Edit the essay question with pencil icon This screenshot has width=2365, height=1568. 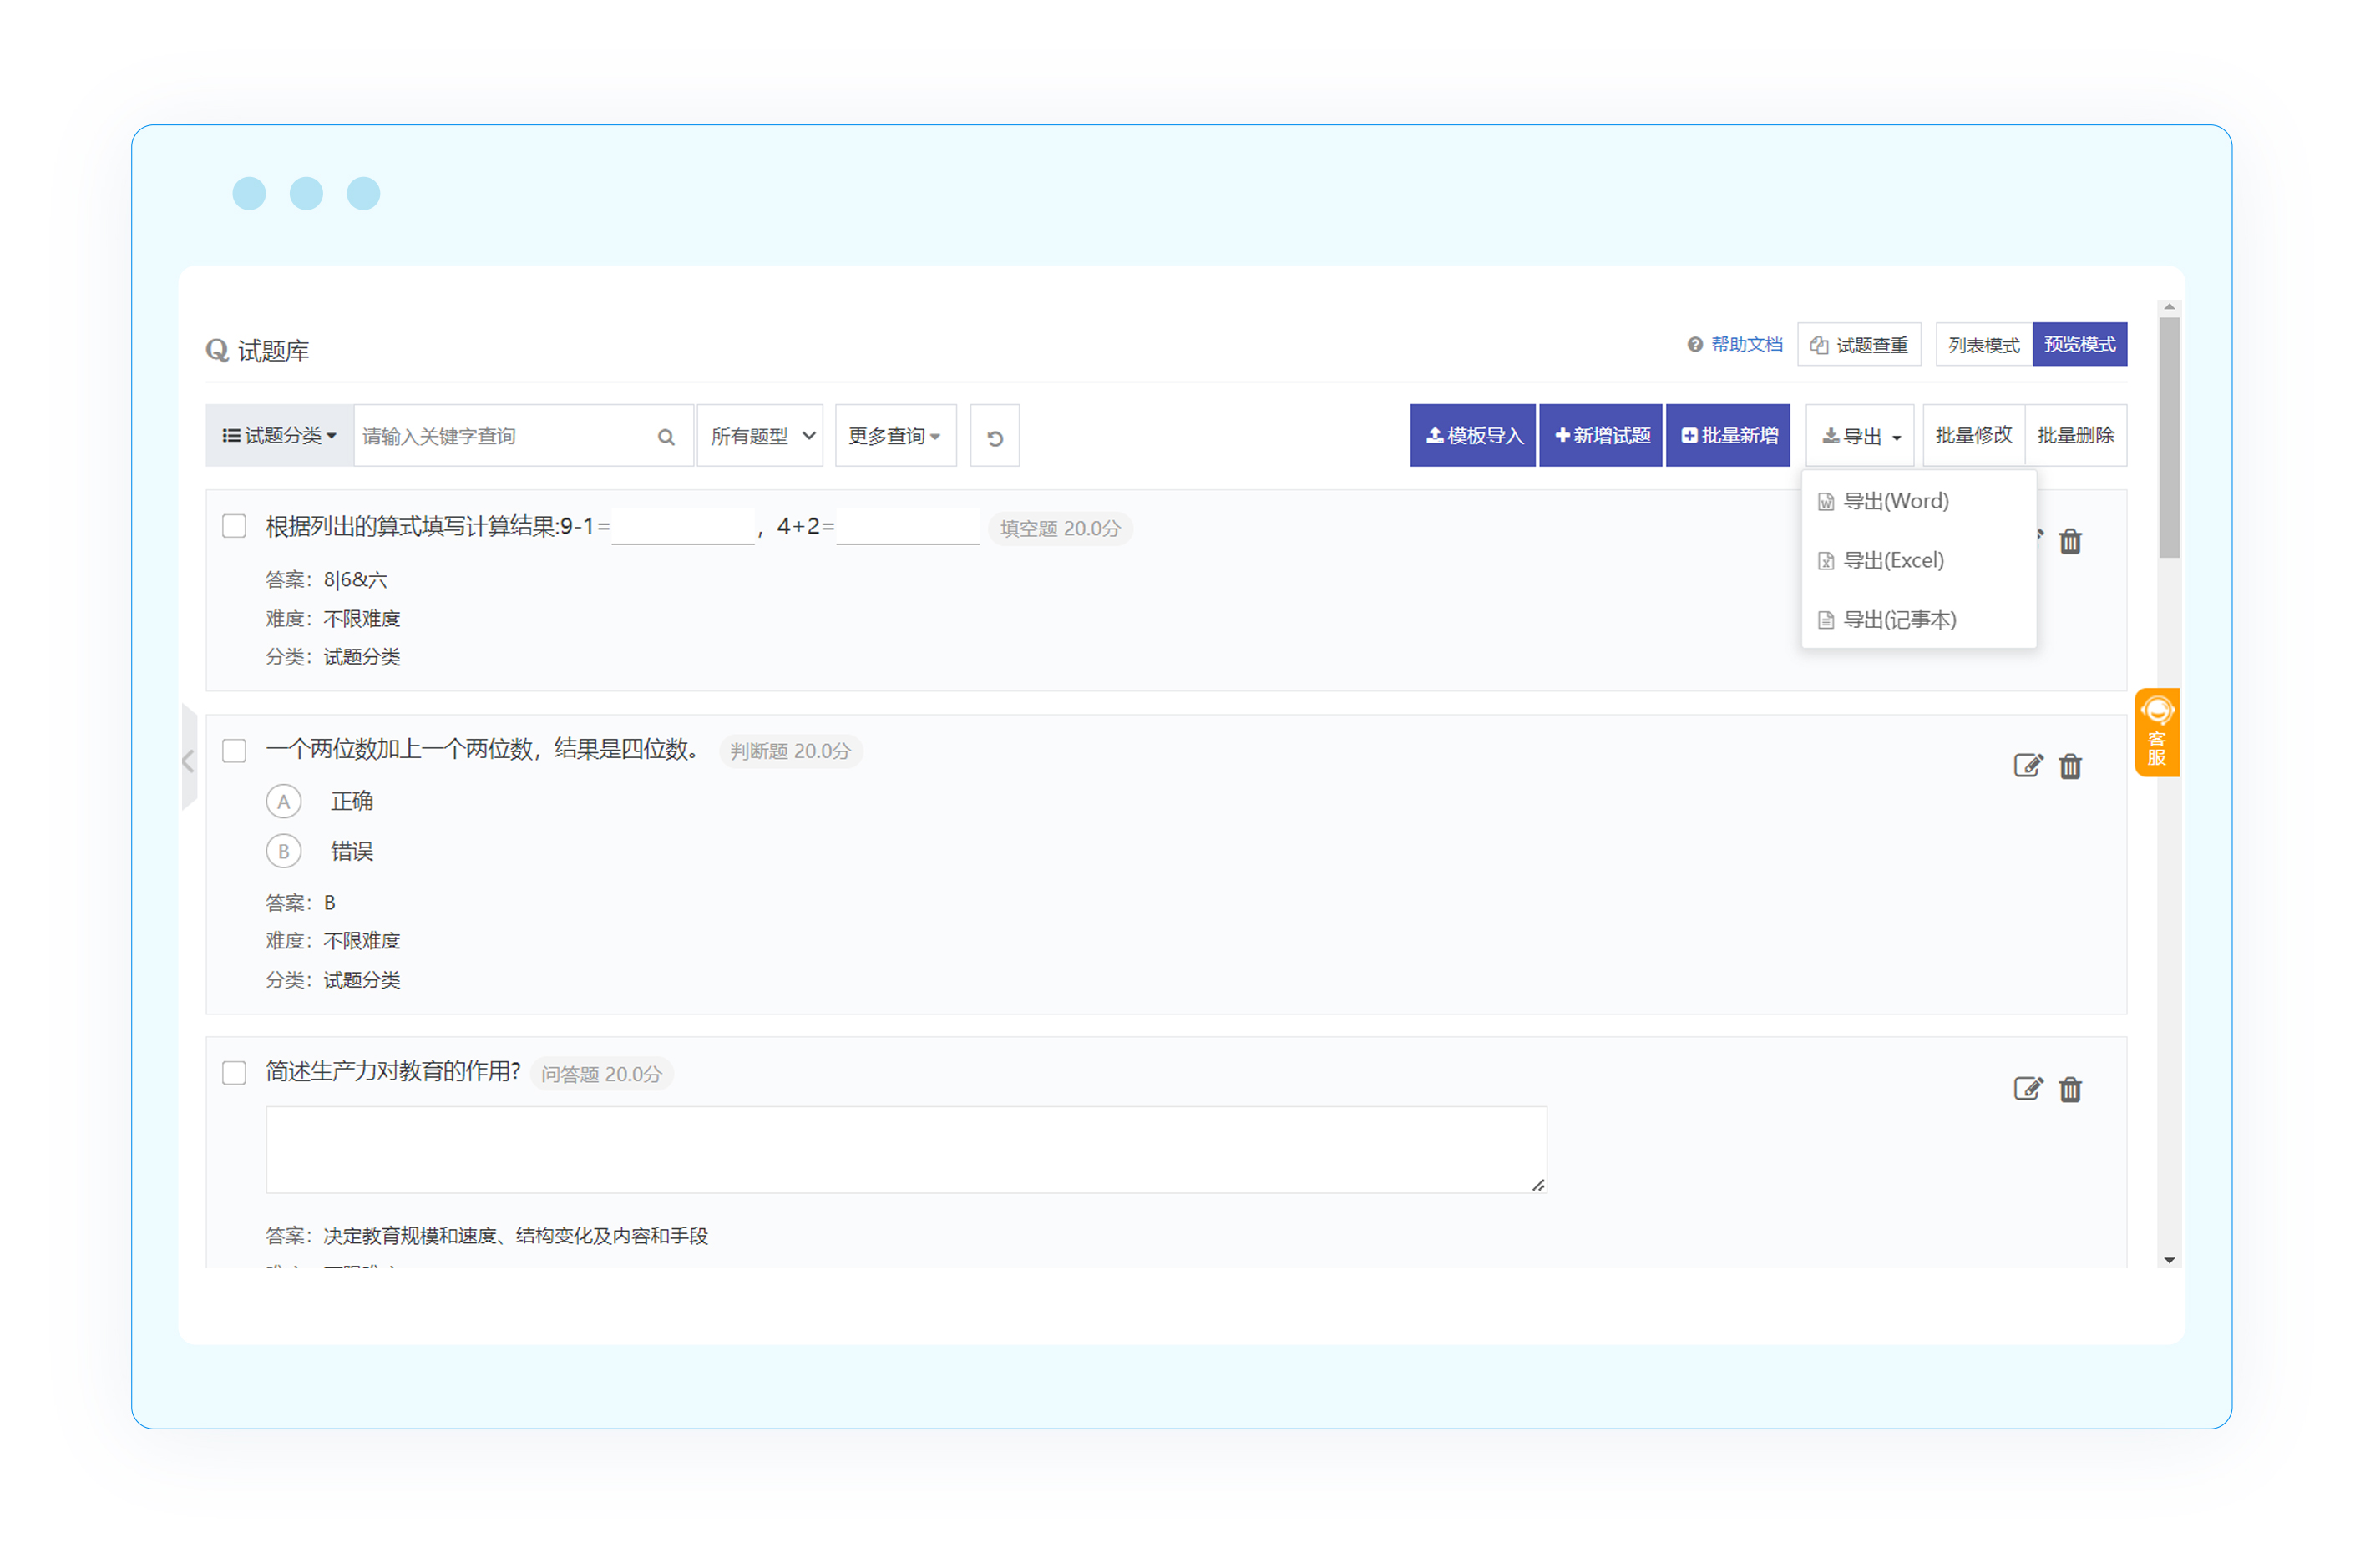tap(2027, 1089)
